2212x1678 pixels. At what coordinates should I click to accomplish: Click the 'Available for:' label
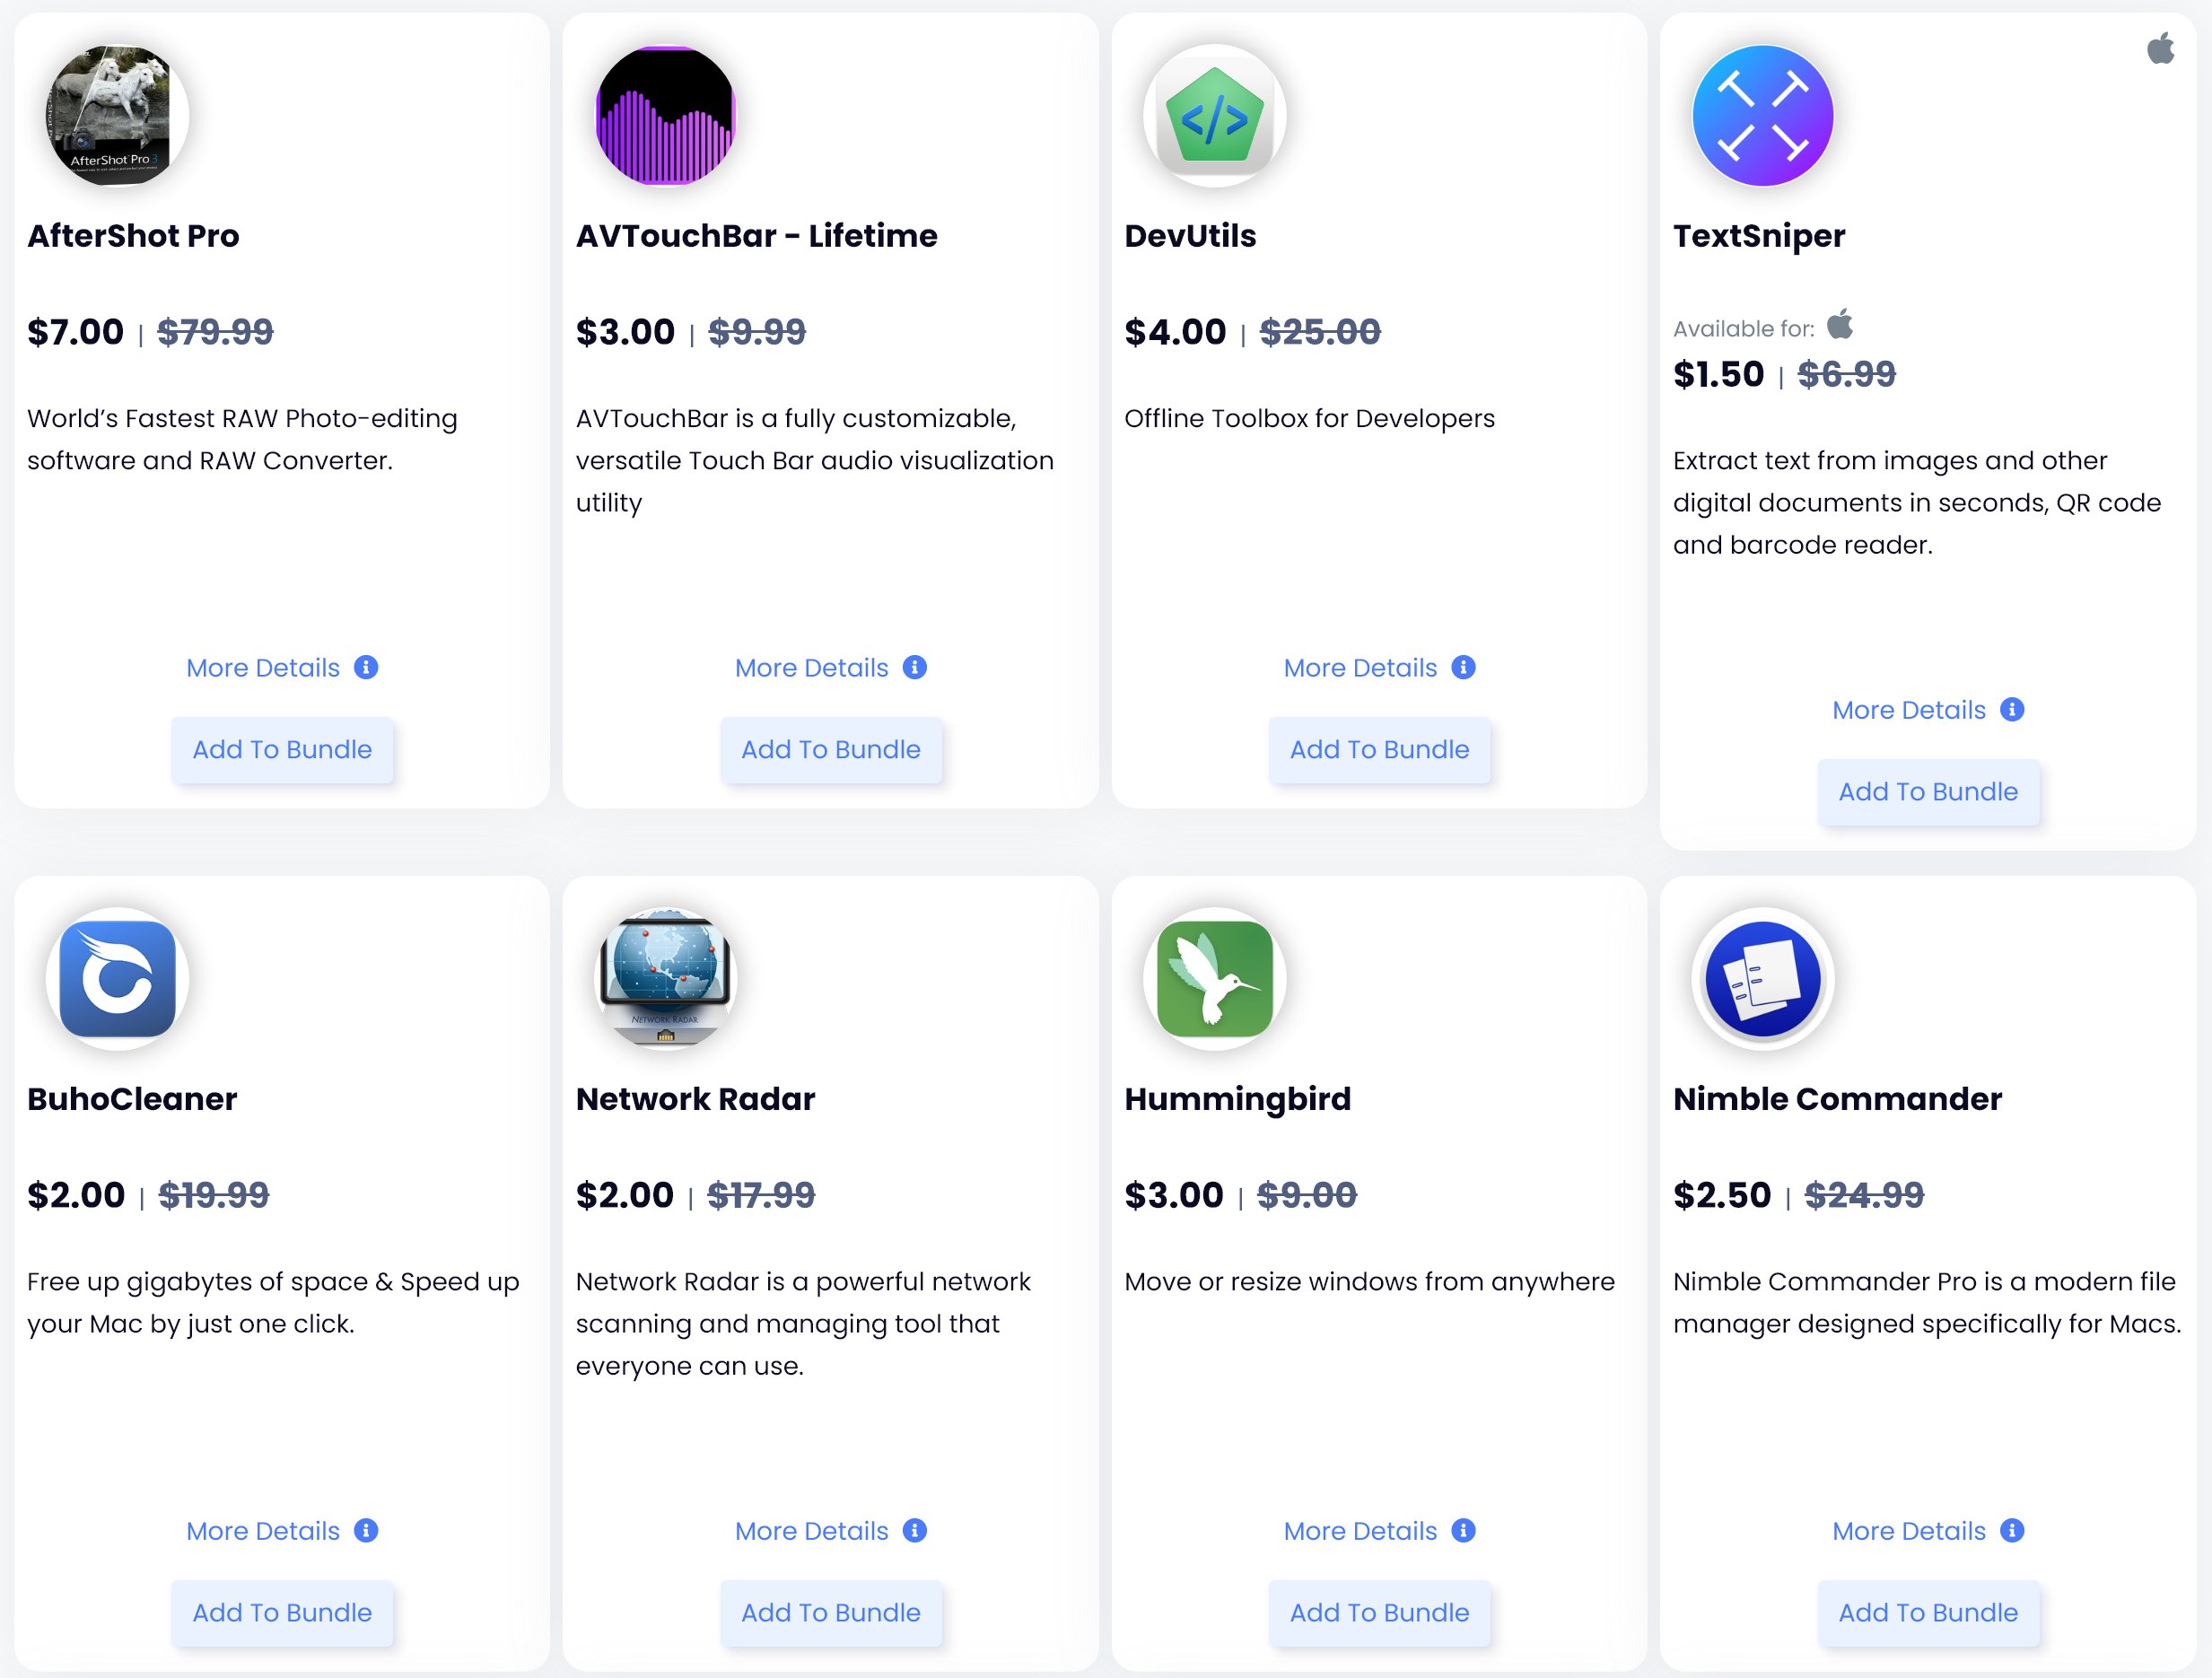pos(1743,328)
